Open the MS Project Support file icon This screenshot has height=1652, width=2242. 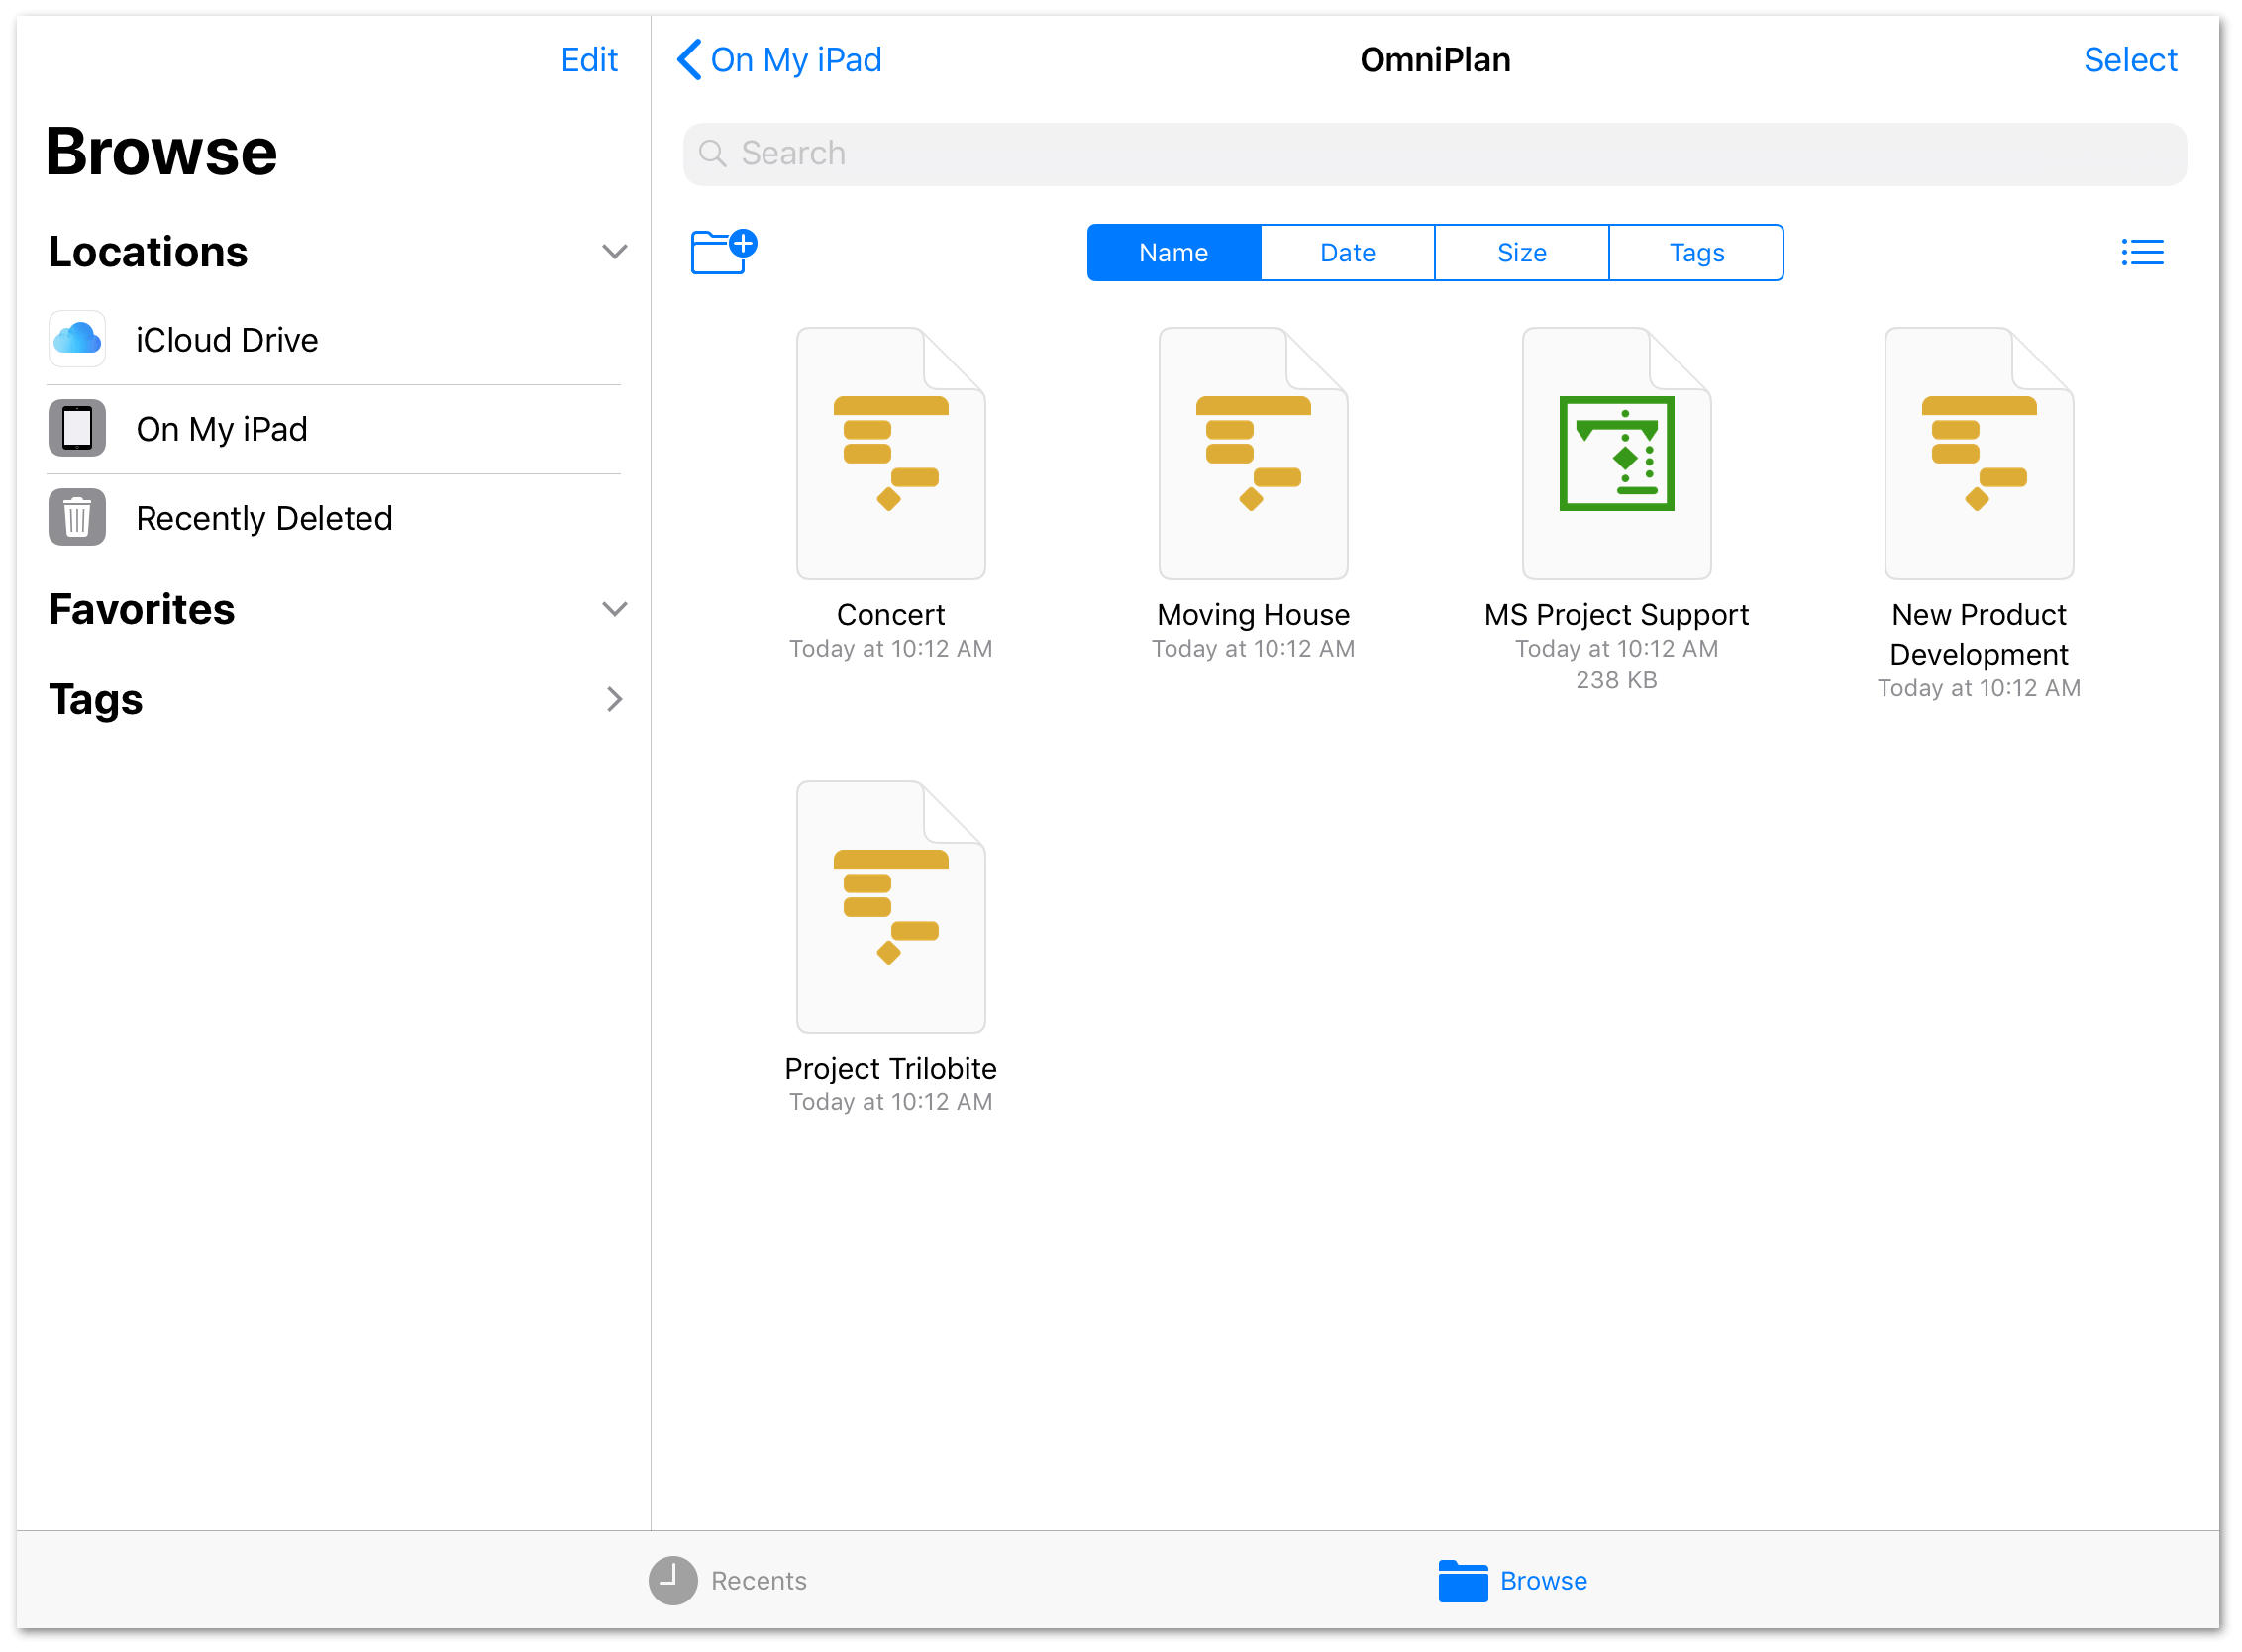click(x=1615, y=453)
